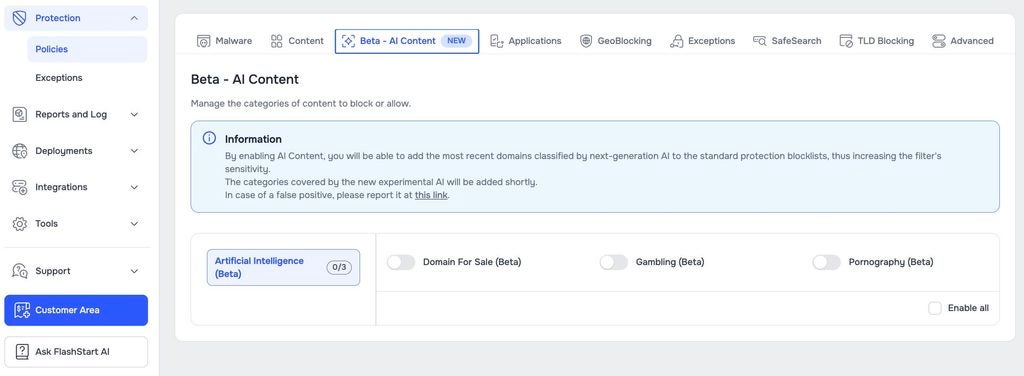Expand the Deployments chevron
Screen dimensions: 1024x376
tap(135, 151)
